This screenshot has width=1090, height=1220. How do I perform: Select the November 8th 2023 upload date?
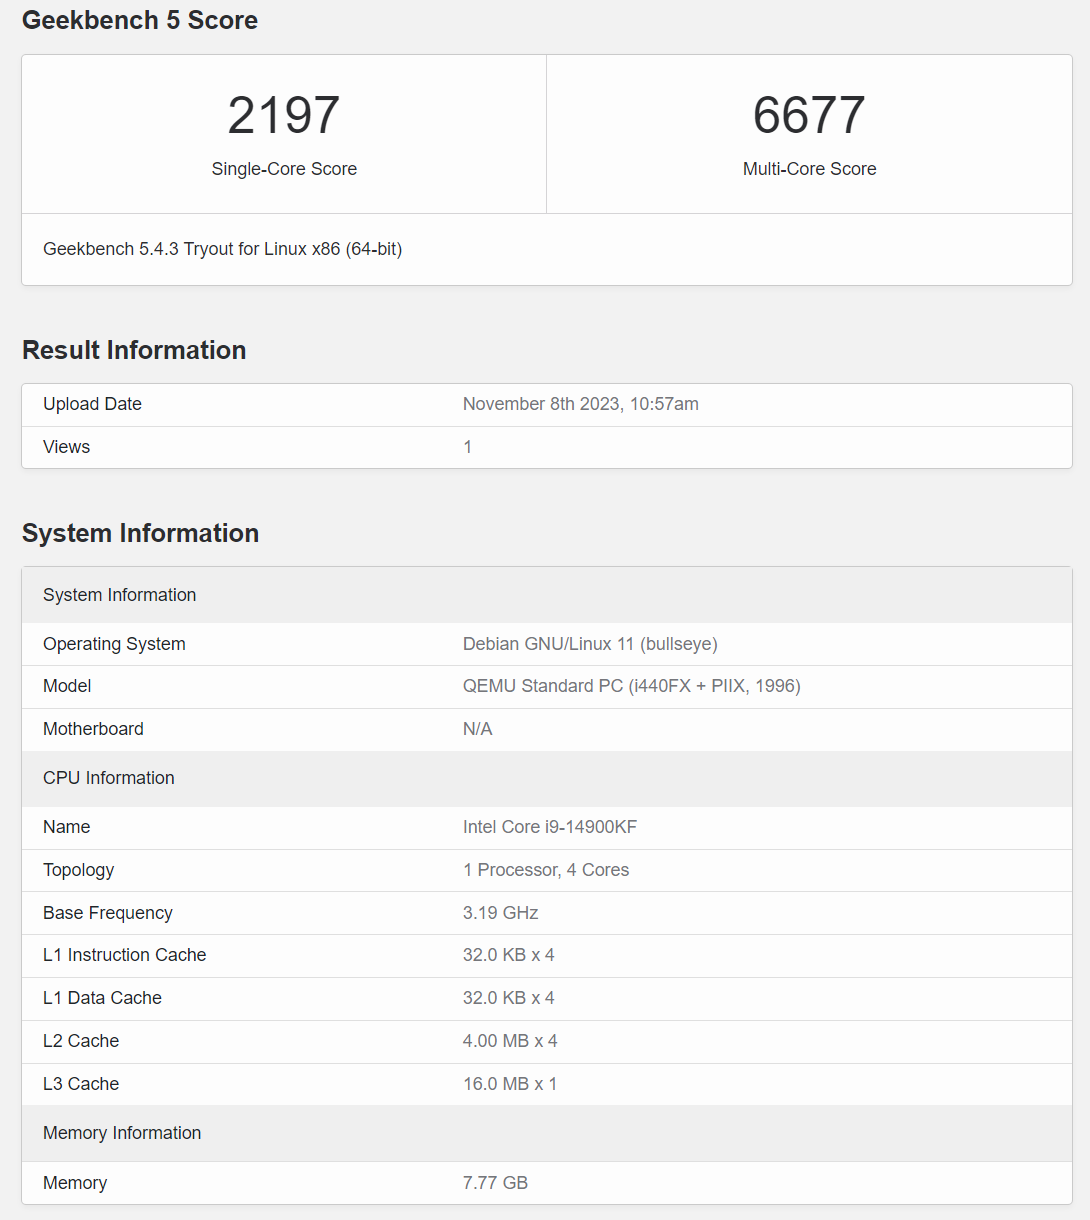point(580,404)
